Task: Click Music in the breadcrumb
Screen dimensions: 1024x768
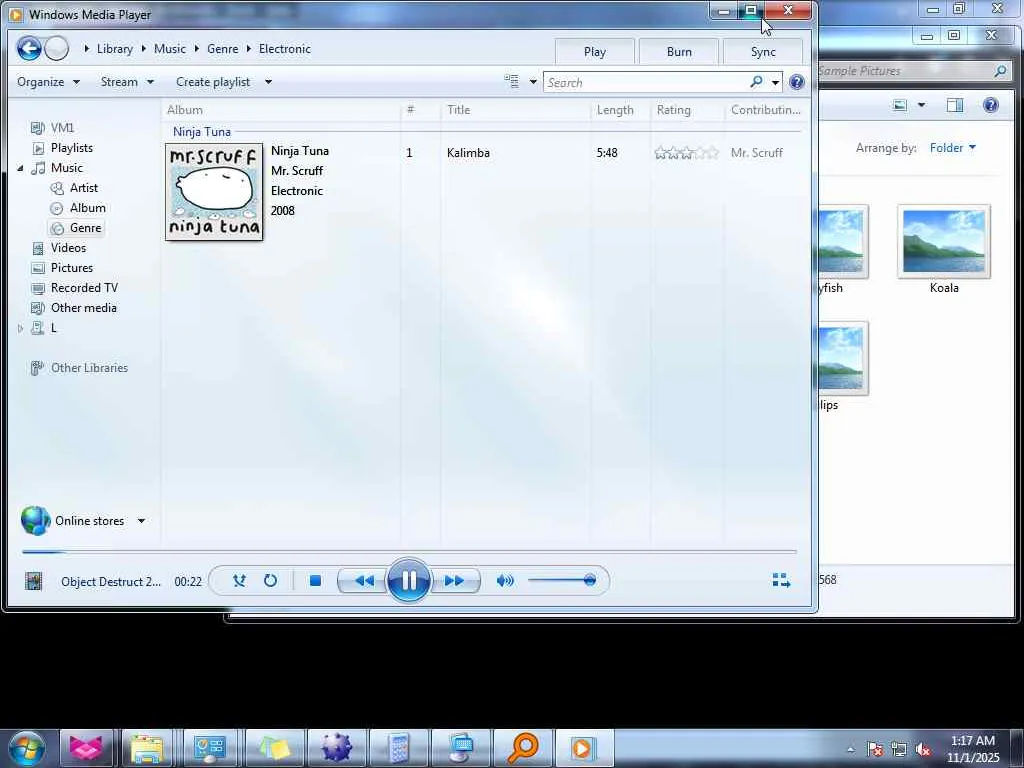Action: (x=170, y=49)
